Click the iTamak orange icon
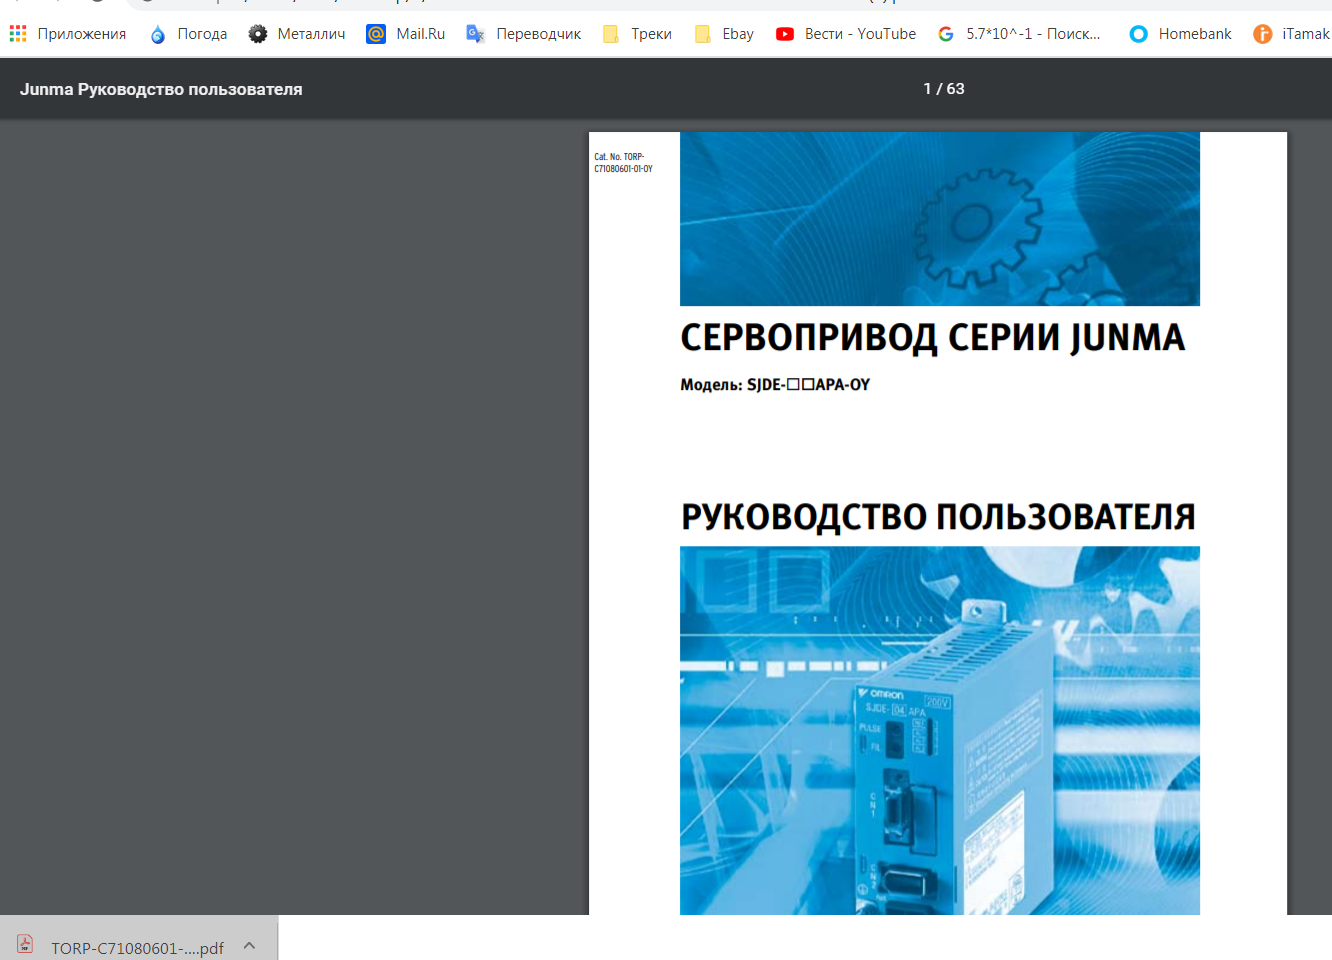The image size is (1332, 960). click(x=1263, y=34)
